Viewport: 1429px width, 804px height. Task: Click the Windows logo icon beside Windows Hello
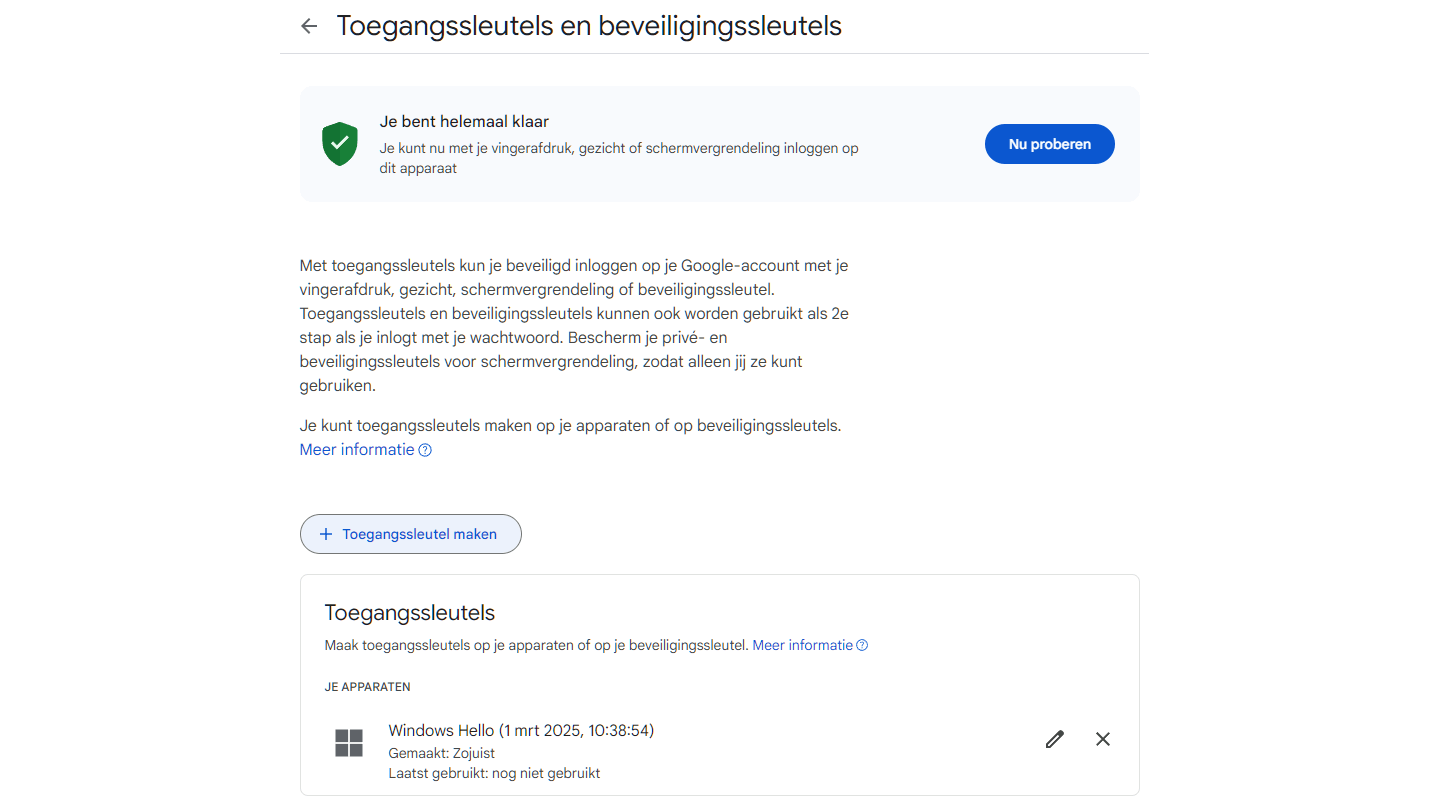pos(349,743)
